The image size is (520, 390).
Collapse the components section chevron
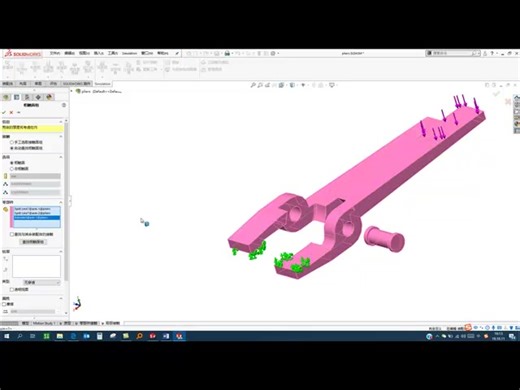[61, 202]
